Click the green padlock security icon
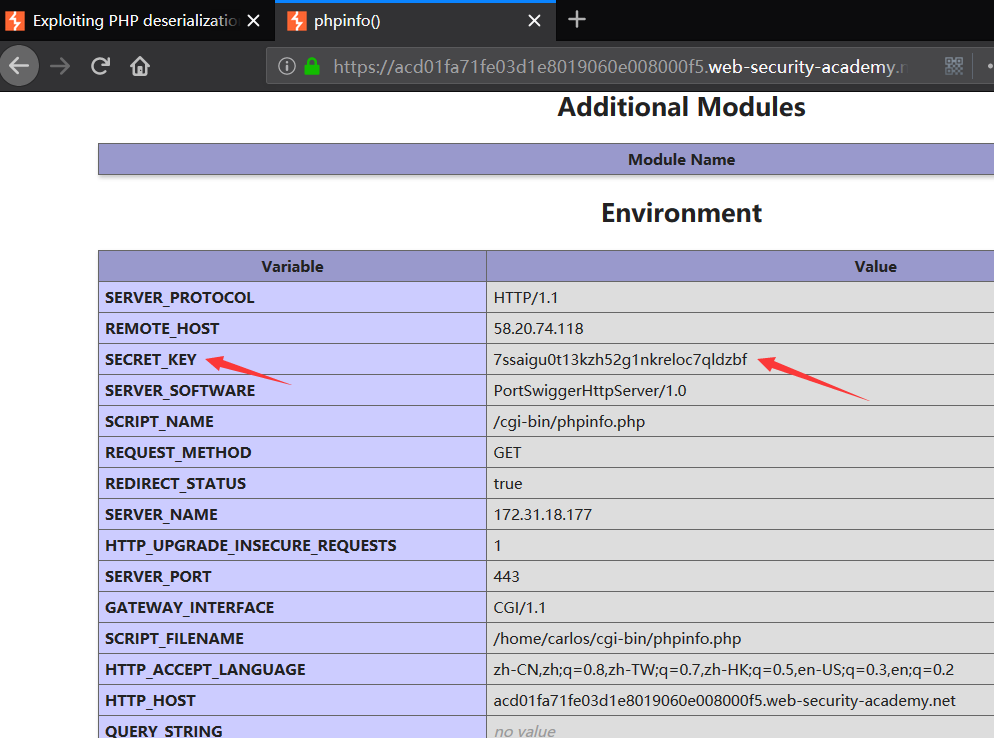 (x=312, y=66)
